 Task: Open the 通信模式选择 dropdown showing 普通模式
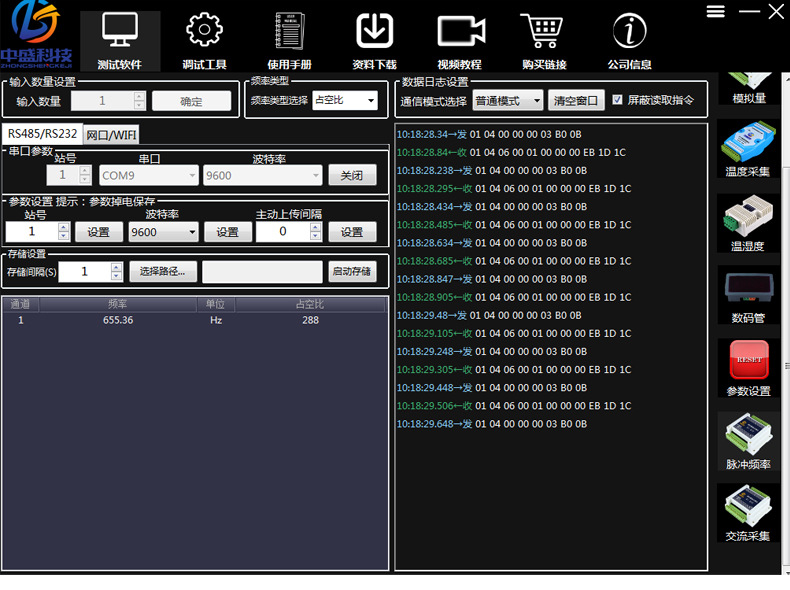coord(508,101)
